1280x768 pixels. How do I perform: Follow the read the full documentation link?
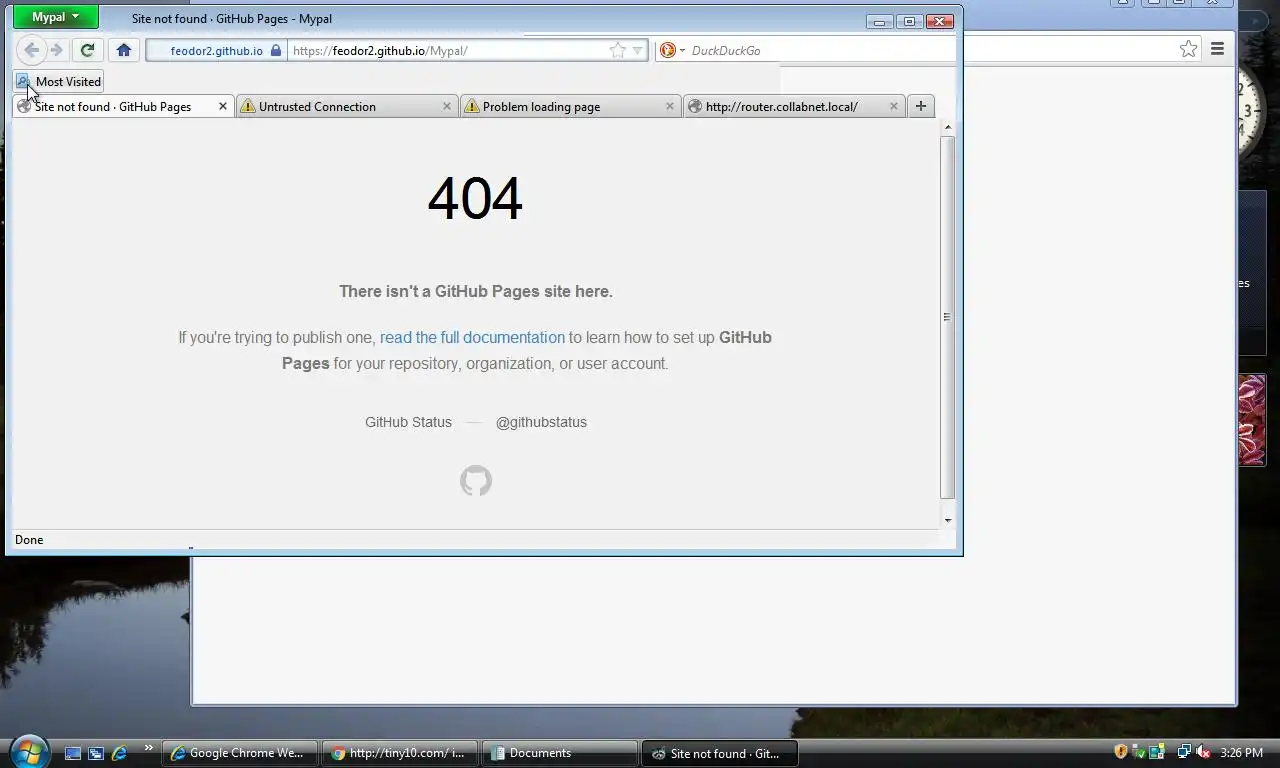pos(472,337)
